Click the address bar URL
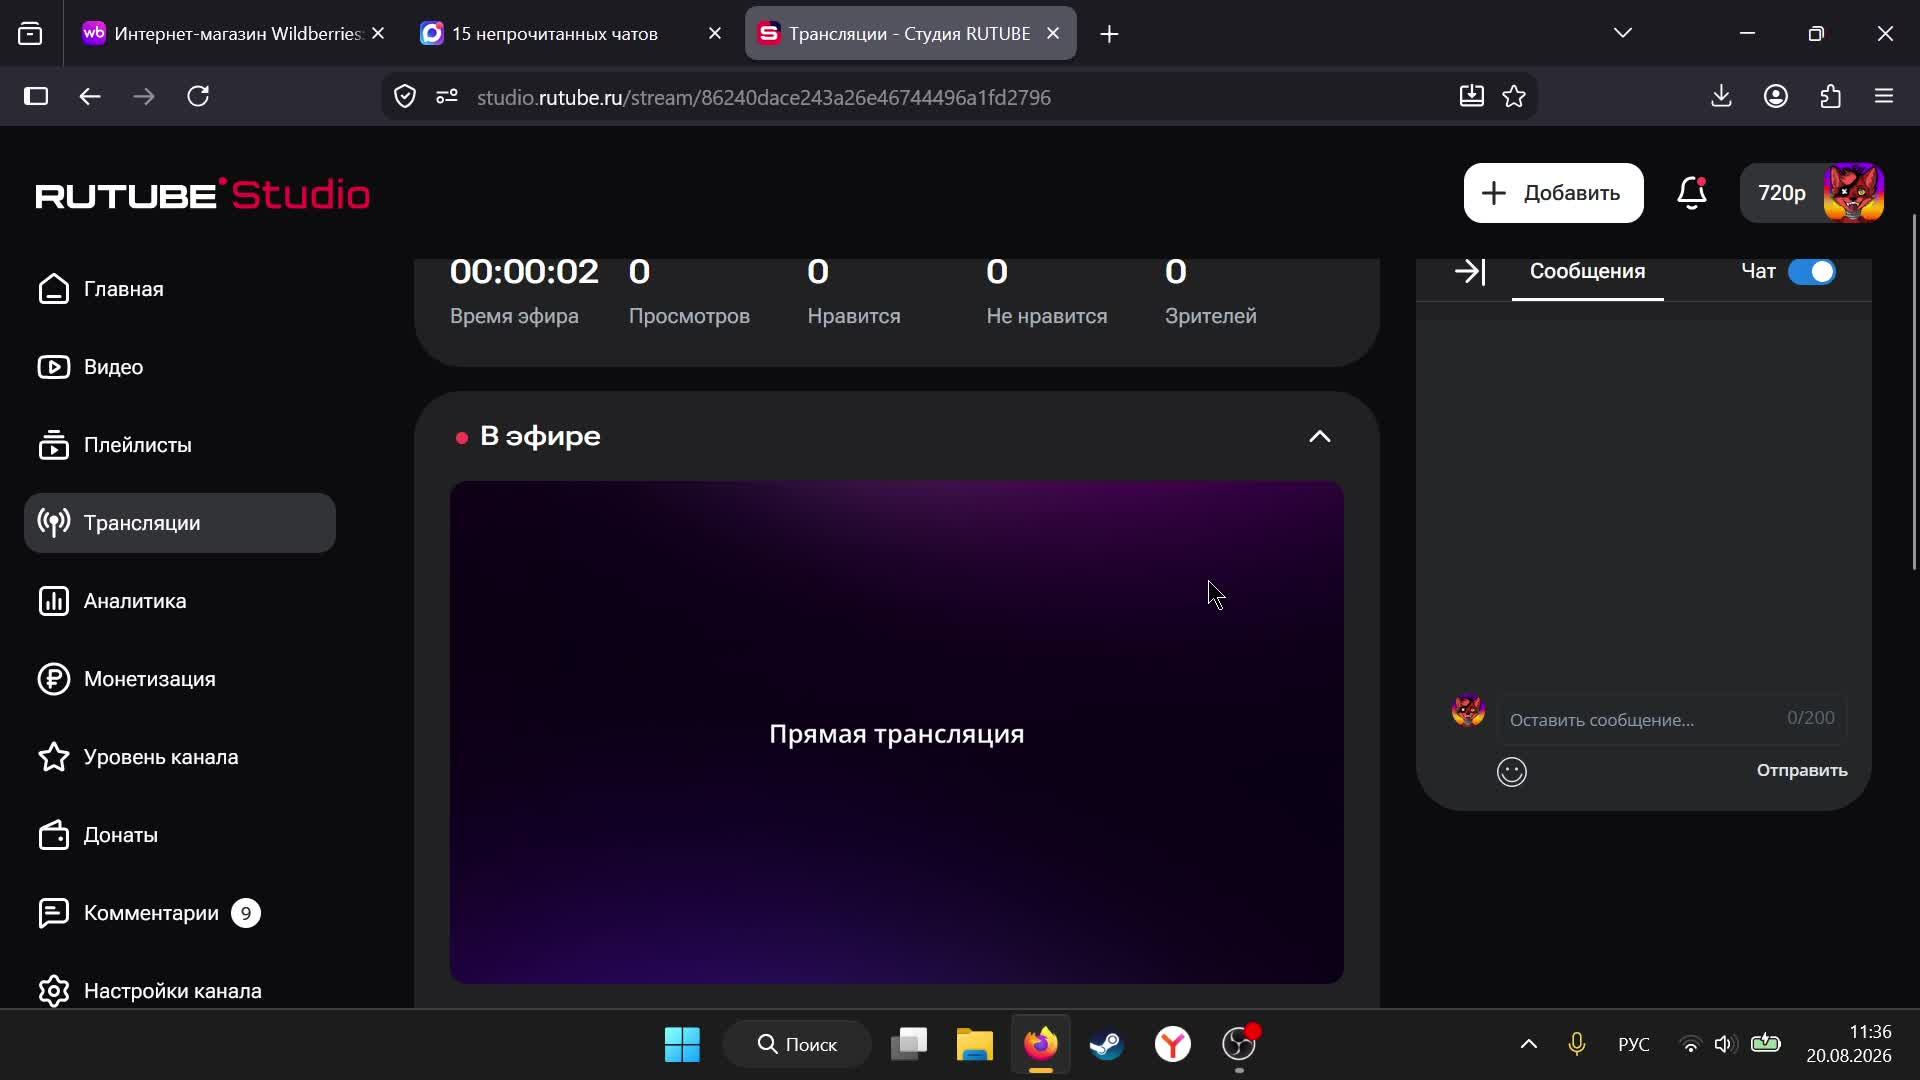 (763, 98)
